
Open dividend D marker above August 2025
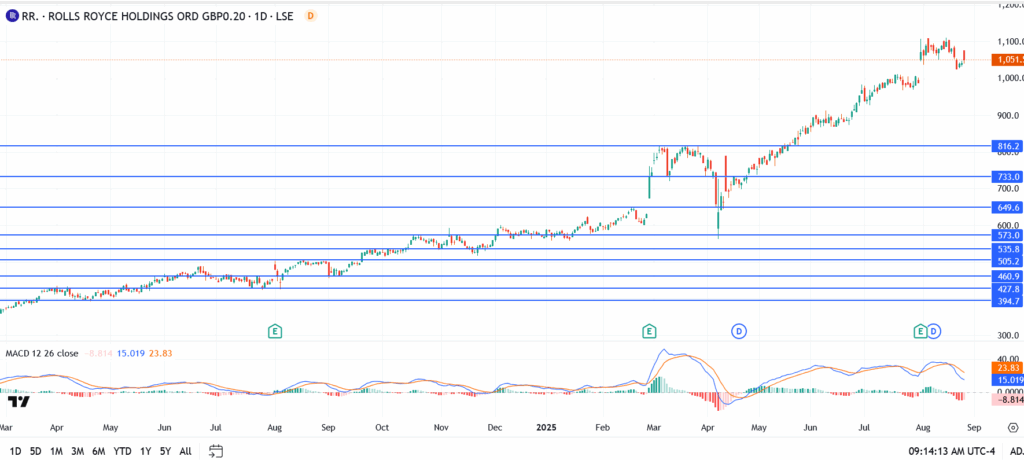[x=933, y=331]
